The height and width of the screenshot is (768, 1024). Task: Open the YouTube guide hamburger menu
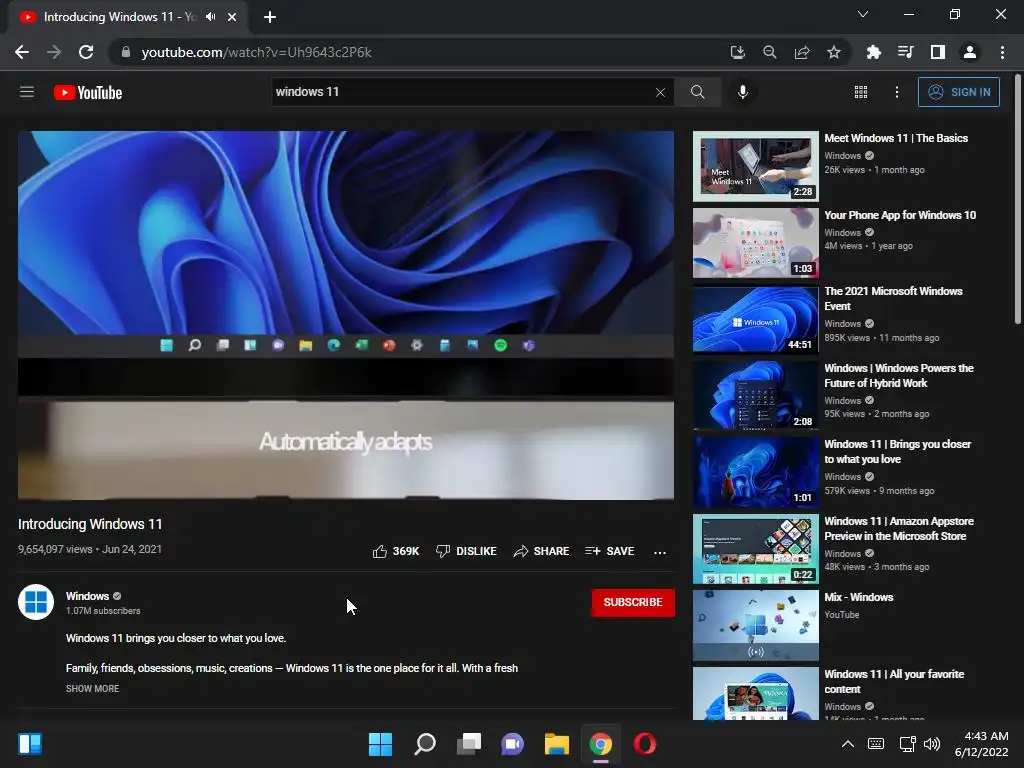tap(27, 92)
